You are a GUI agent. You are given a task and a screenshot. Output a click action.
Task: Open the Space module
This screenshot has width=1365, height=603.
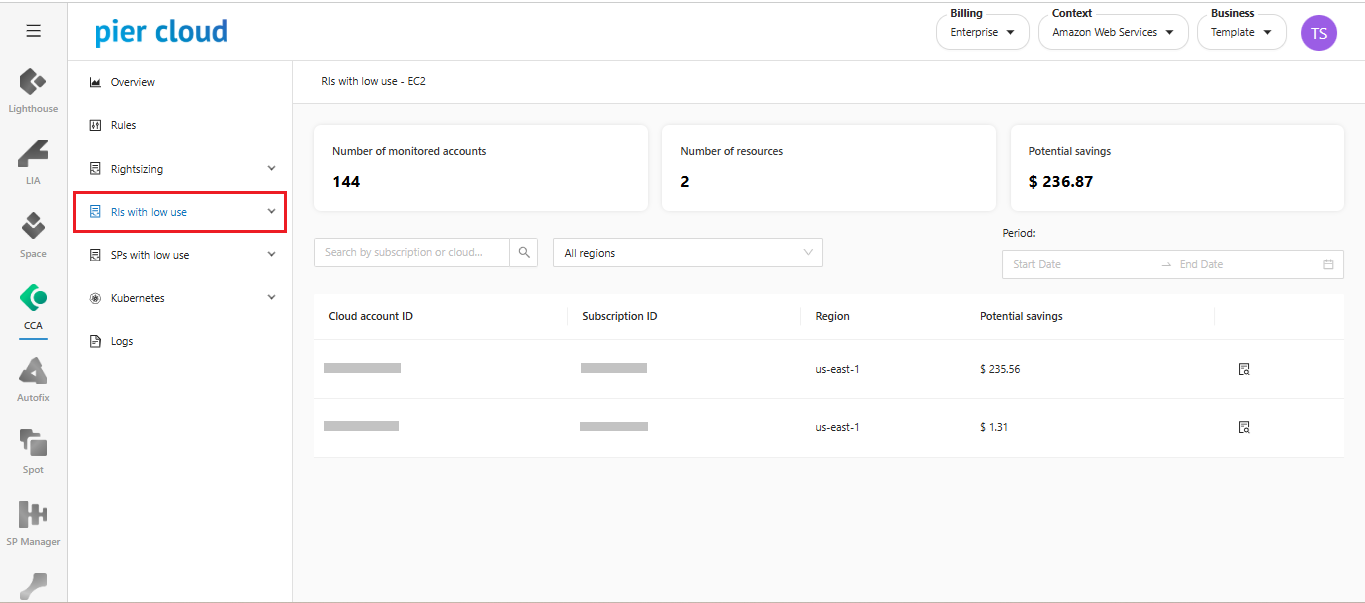pyautogui.click(x=33, y=233)
